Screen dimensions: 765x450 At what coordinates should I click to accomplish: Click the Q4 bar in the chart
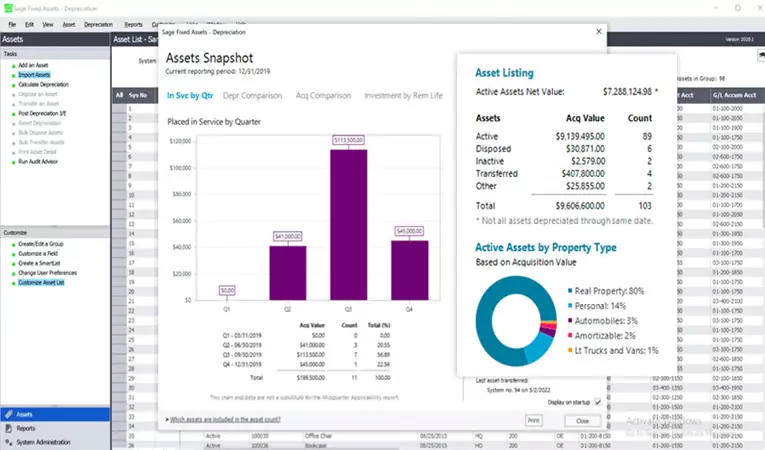coord(410,270)
